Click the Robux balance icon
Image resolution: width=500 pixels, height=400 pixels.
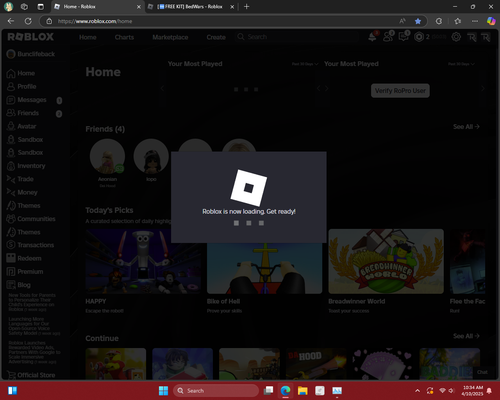419,37
